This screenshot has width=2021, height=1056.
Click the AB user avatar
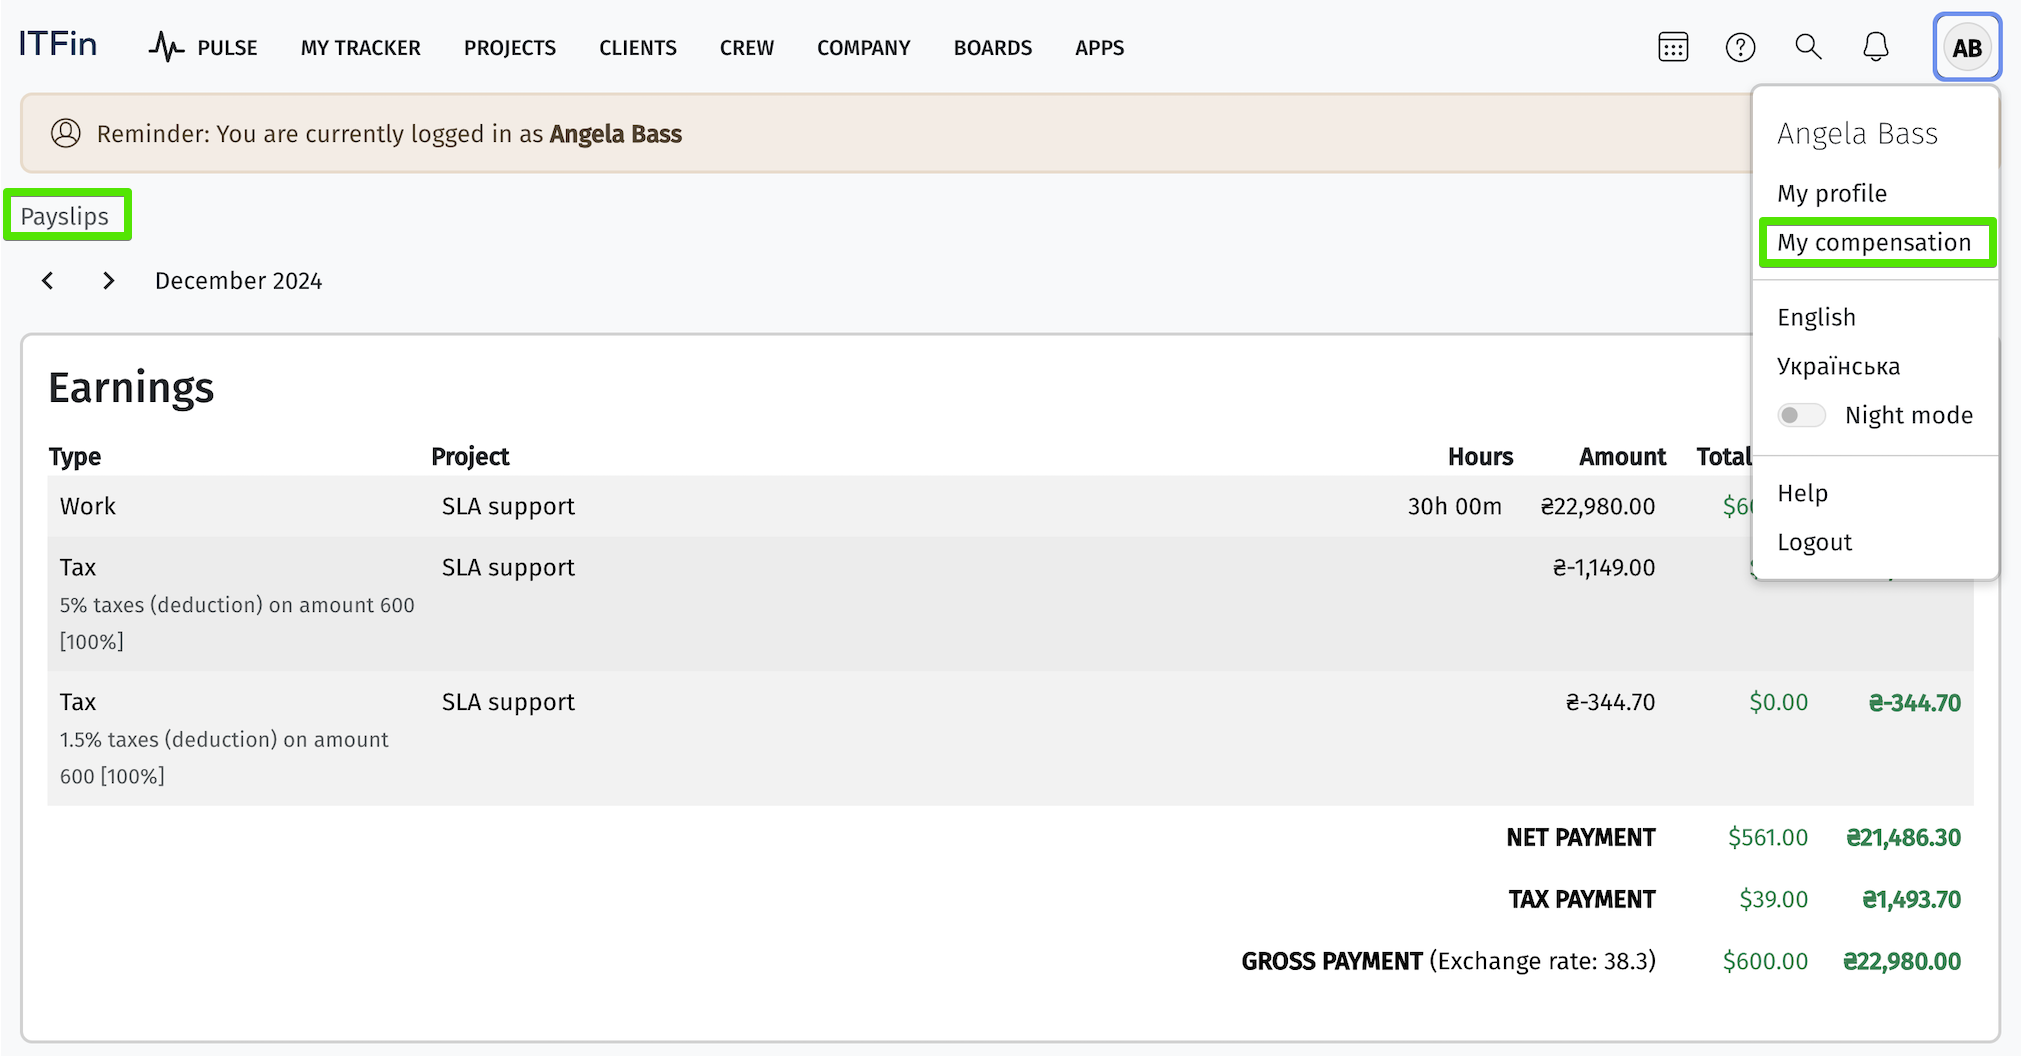[x=1967, y=47]
